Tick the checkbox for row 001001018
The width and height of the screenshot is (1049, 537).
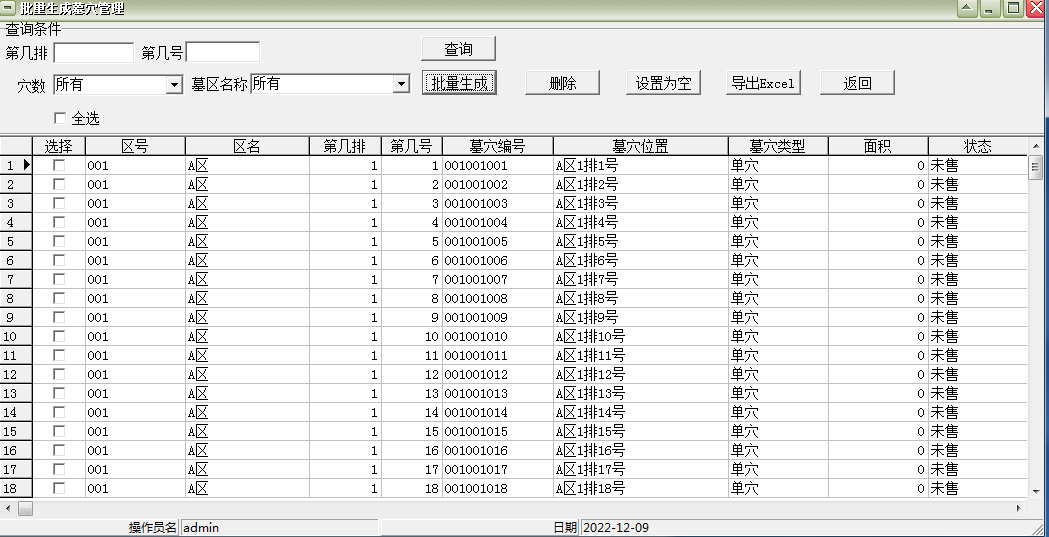tap(60, 488)
